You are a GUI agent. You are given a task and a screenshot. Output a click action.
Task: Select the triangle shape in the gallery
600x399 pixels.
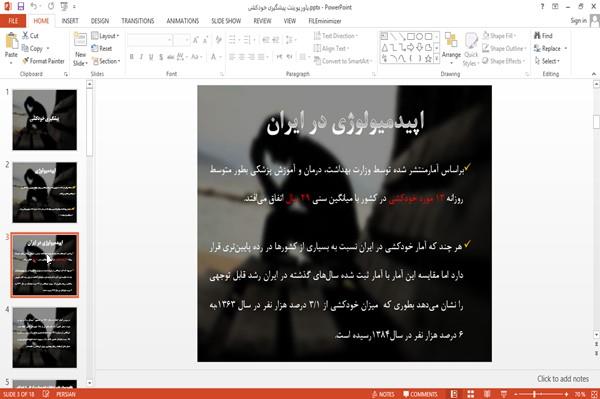tap(385, 47)
